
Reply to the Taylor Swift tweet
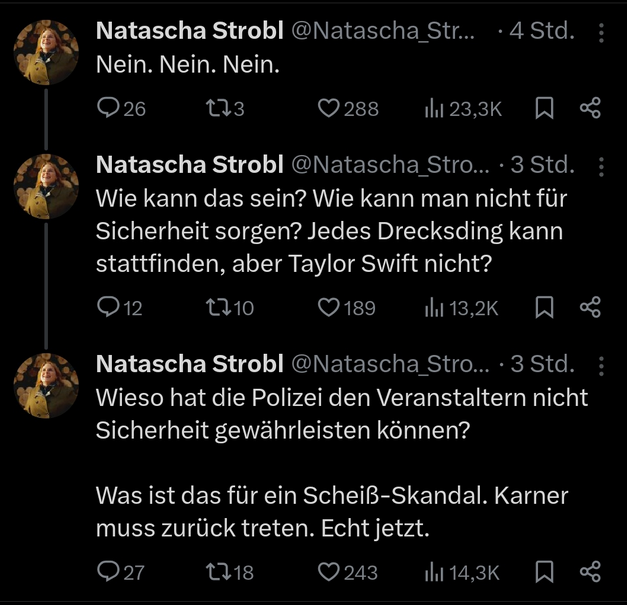point(109,307)
